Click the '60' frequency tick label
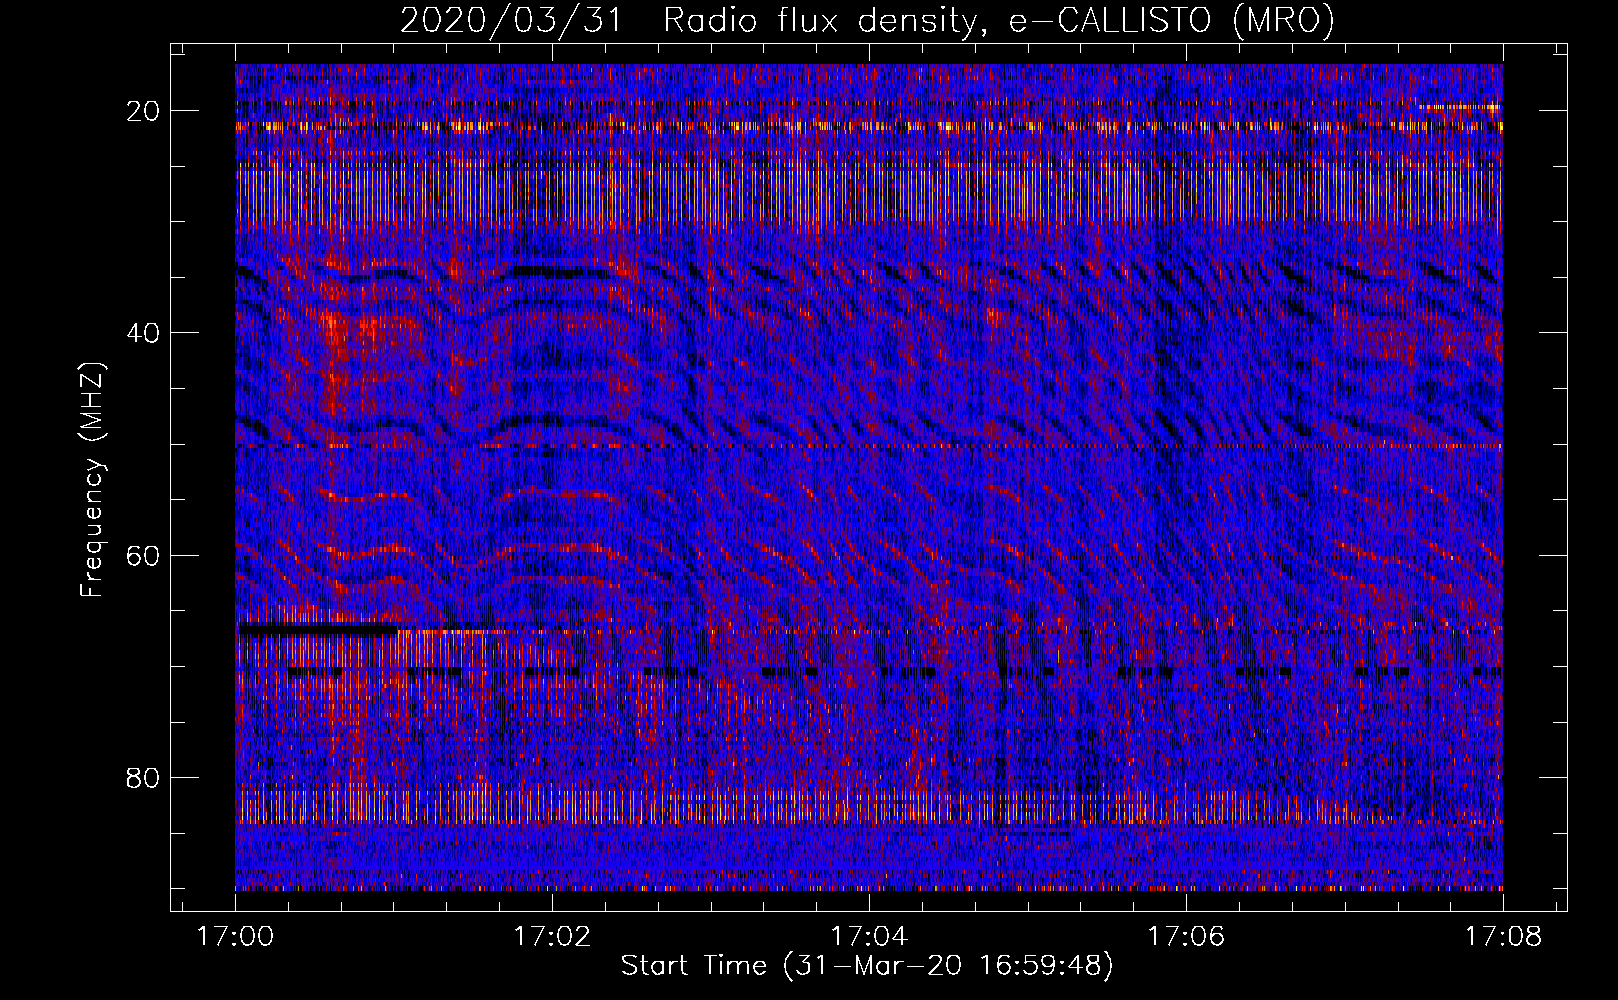 (x=144, y=555)
